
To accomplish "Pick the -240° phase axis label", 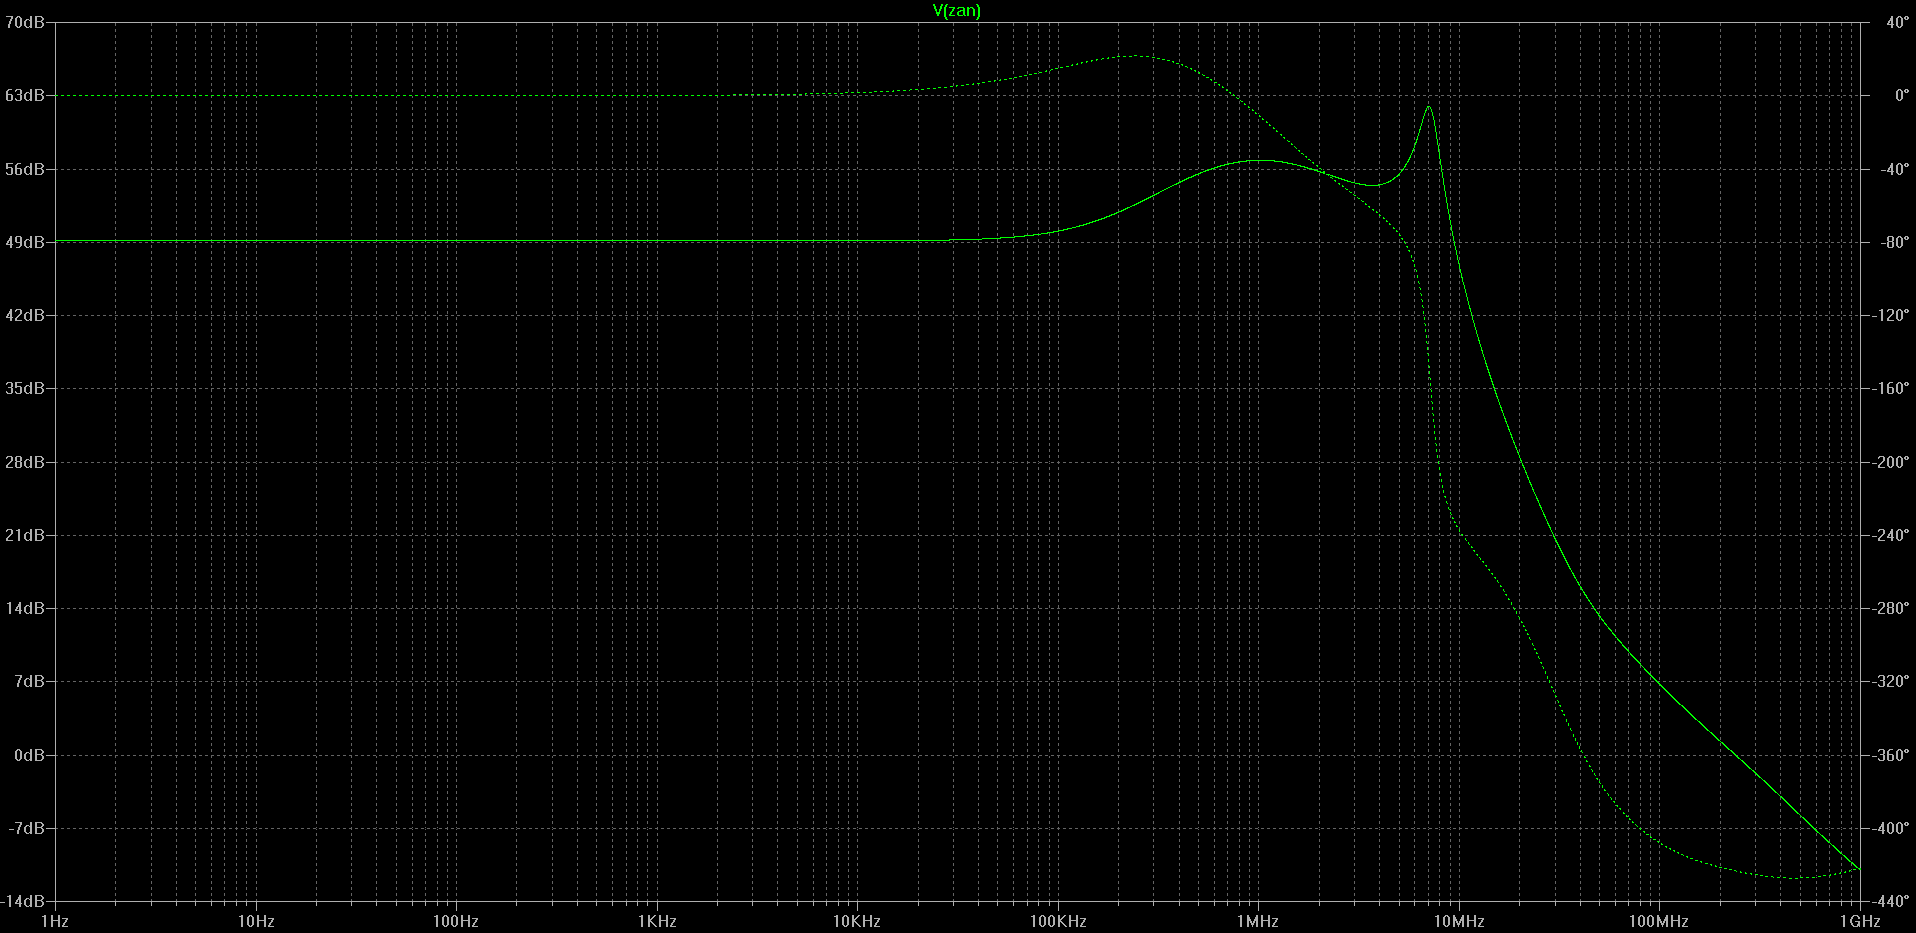I will pos(1891,535).
